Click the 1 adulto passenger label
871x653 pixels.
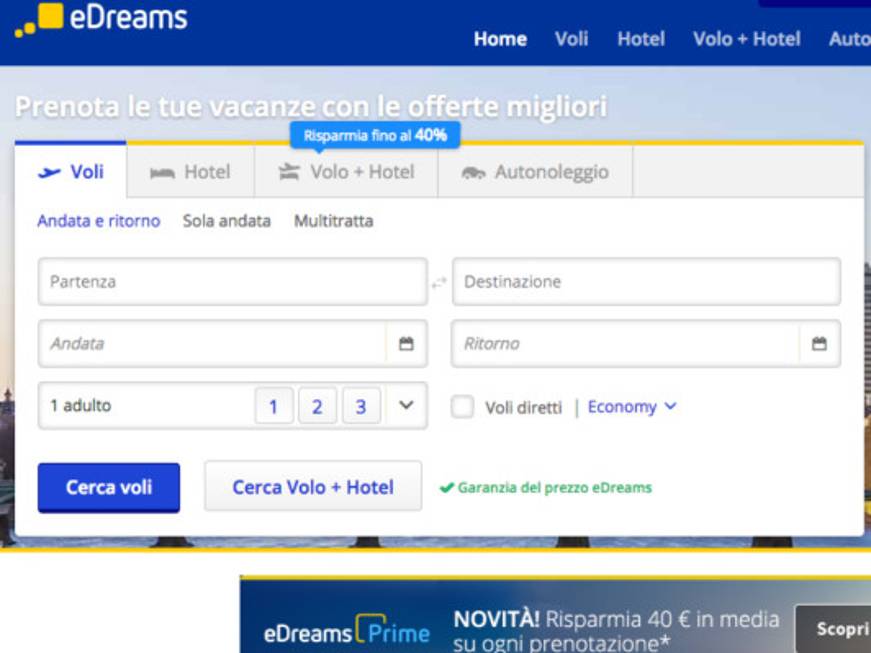pos(81,406)
